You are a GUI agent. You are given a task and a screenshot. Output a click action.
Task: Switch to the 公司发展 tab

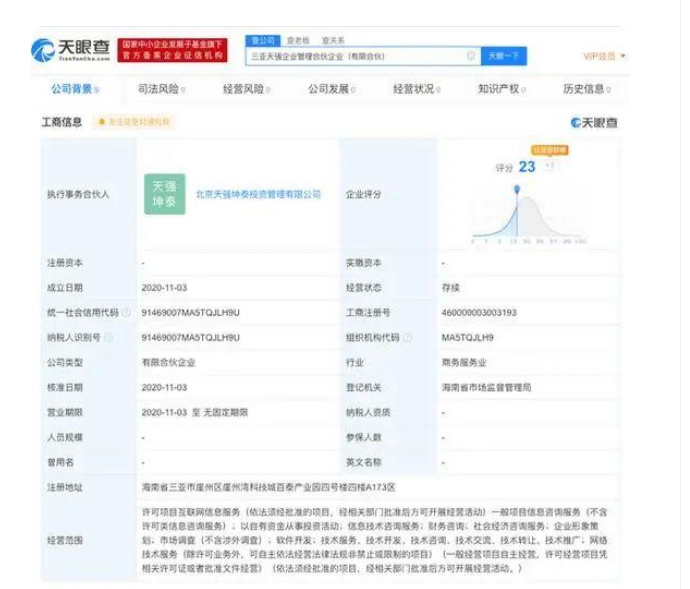[x=331, y=89]
